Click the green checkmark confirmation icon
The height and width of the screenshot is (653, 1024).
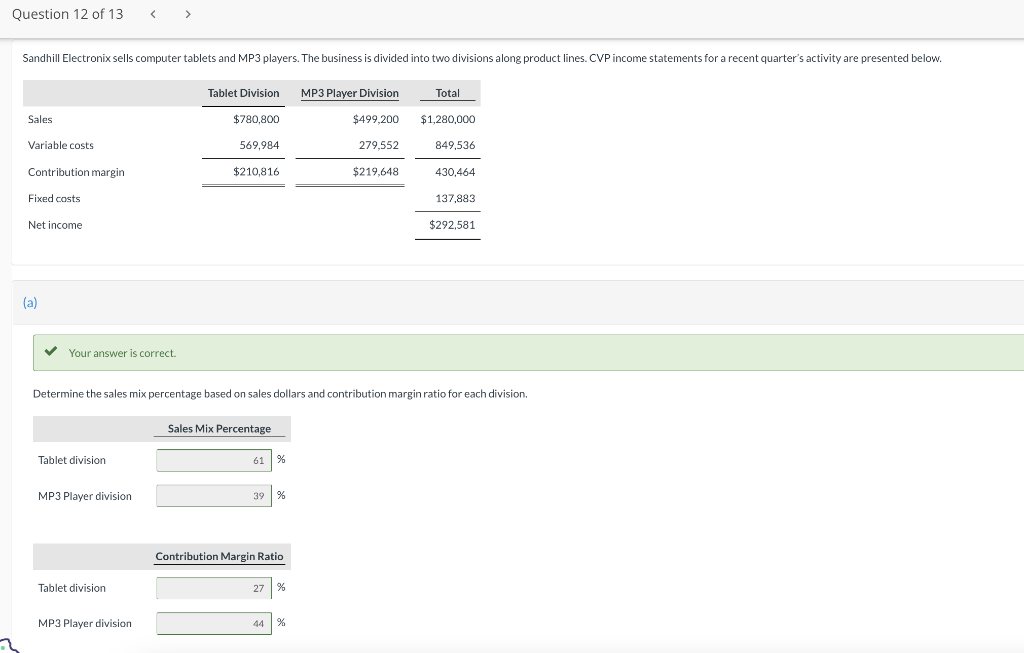pyautogui.click(x=53, y=352)
